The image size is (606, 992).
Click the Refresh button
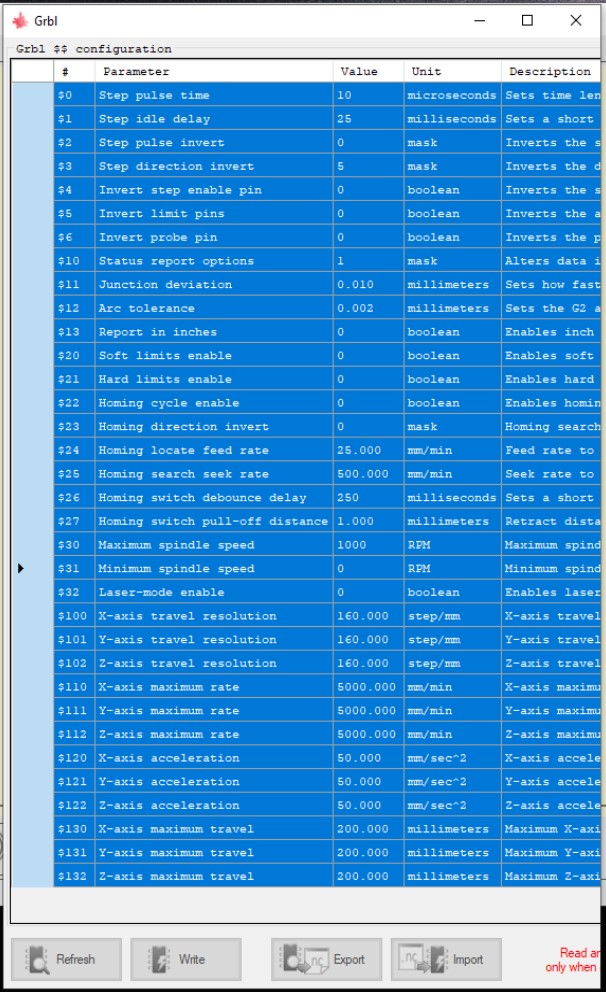point(66,959)
